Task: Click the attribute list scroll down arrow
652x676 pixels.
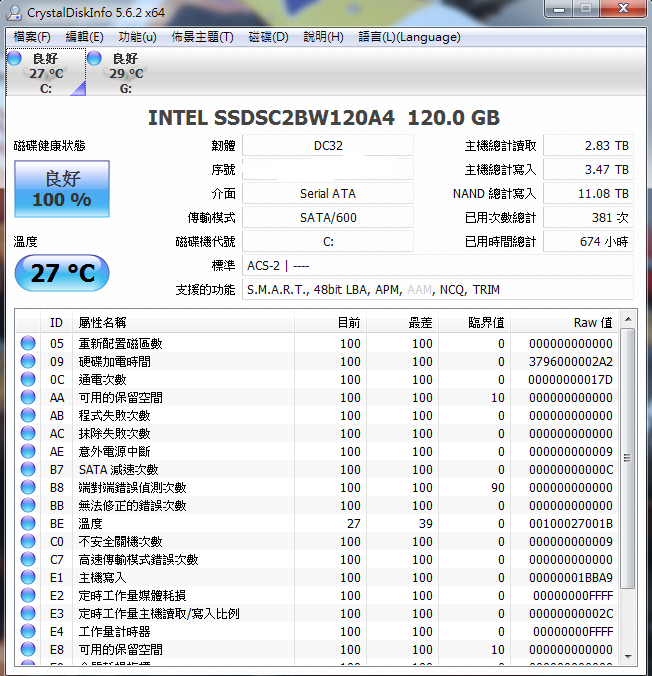Action: pos(628,656)
